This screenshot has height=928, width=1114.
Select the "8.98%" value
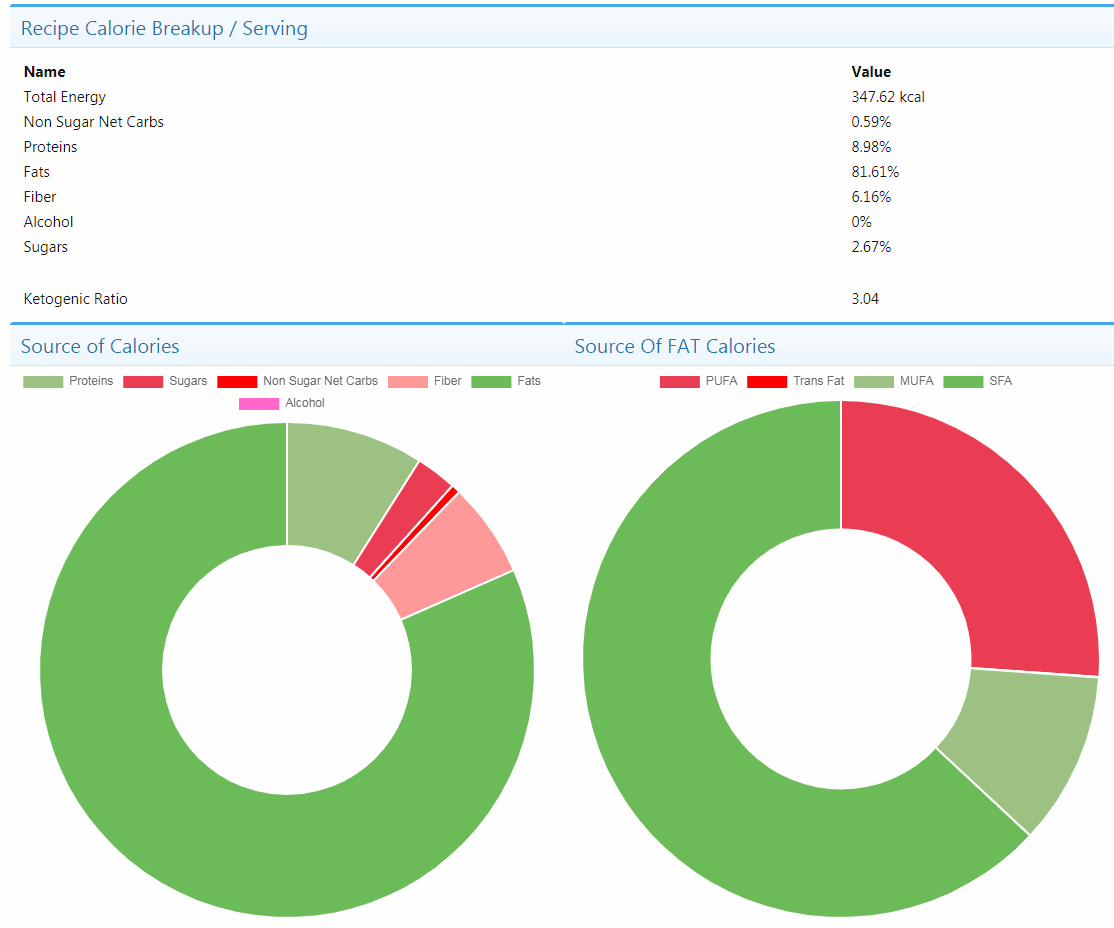871,147
